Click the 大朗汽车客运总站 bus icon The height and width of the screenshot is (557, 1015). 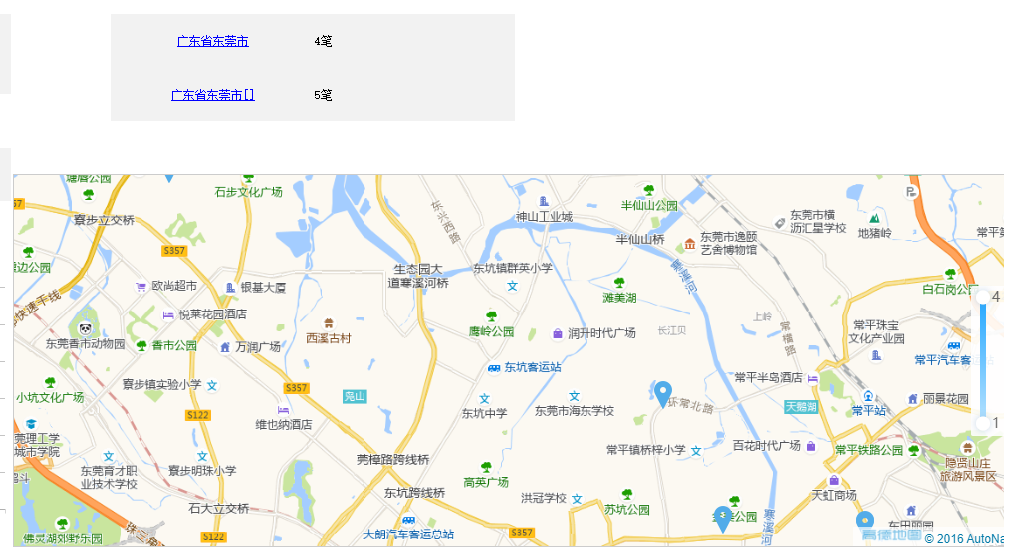408,521
